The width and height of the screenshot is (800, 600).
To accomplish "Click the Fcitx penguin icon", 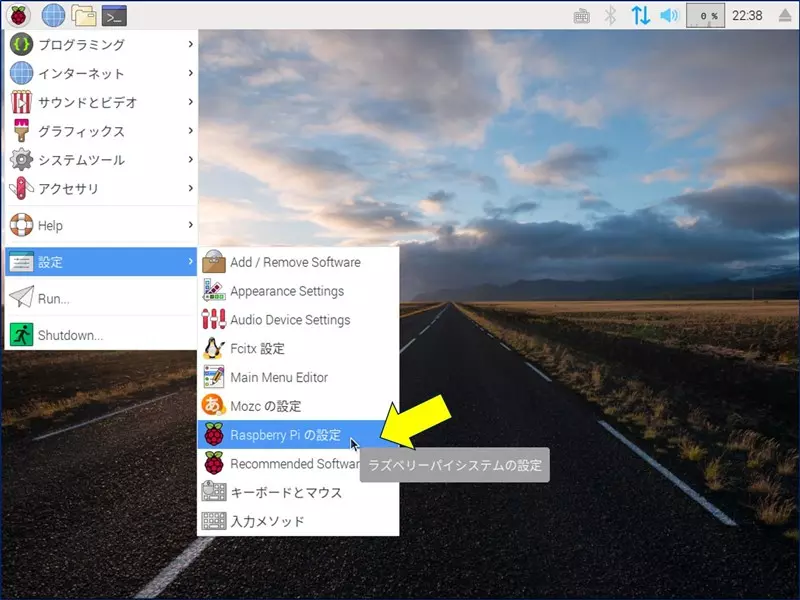I will (x=214, y=348).
